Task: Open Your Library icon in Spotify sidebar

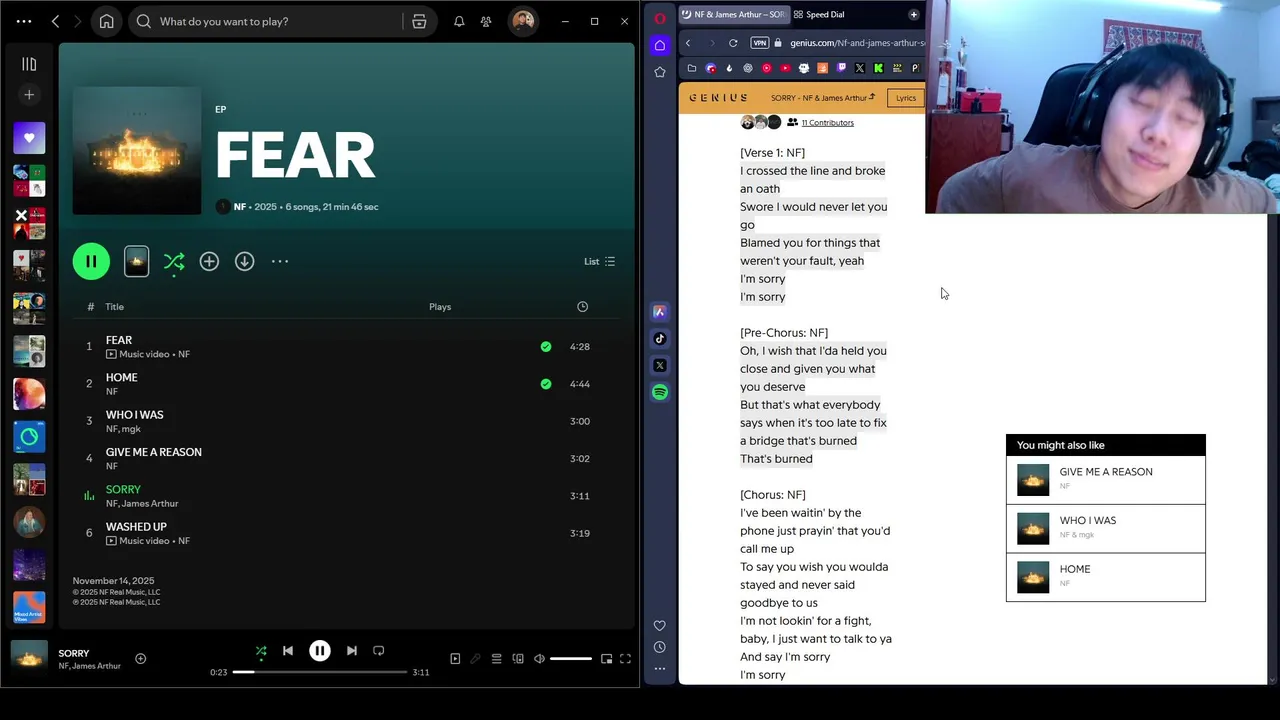Action: (x=29, y=64)
